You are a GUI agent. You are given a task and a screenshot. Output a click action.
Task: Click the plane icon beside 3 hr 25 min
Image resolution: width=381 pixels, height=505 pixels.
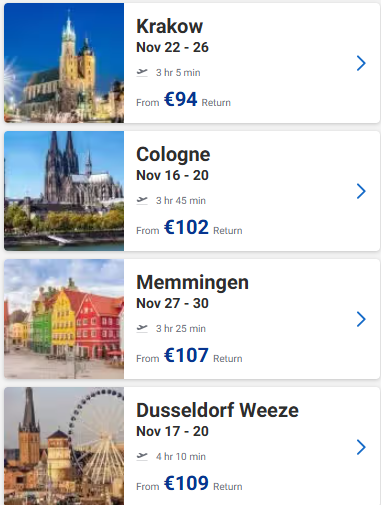click(x=142, y=328)
